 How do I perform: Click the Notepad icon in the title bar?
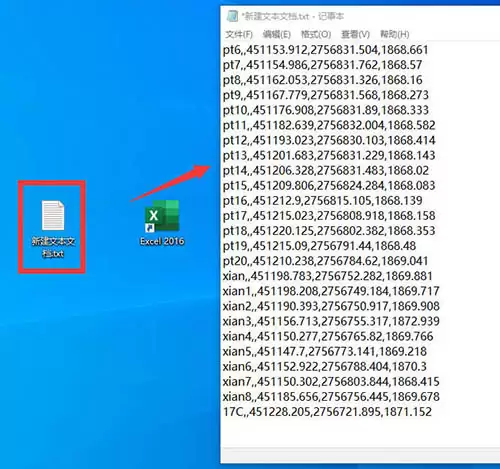[x=232, y=16]
